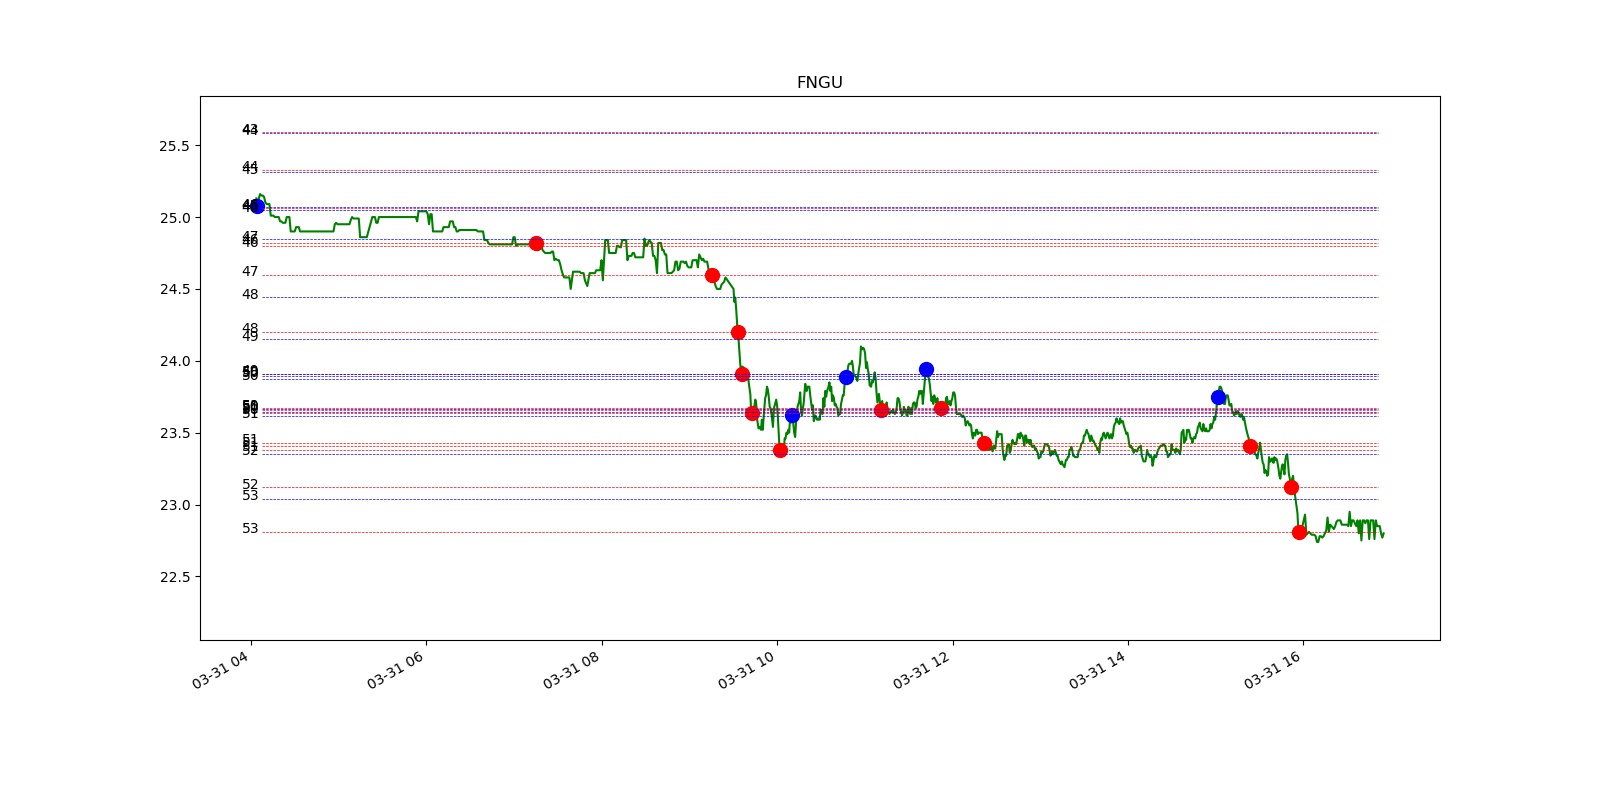The height and width of the screenshot is (800, 1600).
Task: Click the 03-31 14 x-axis label
Action: pyautogui.click(x=1097, y=670)
